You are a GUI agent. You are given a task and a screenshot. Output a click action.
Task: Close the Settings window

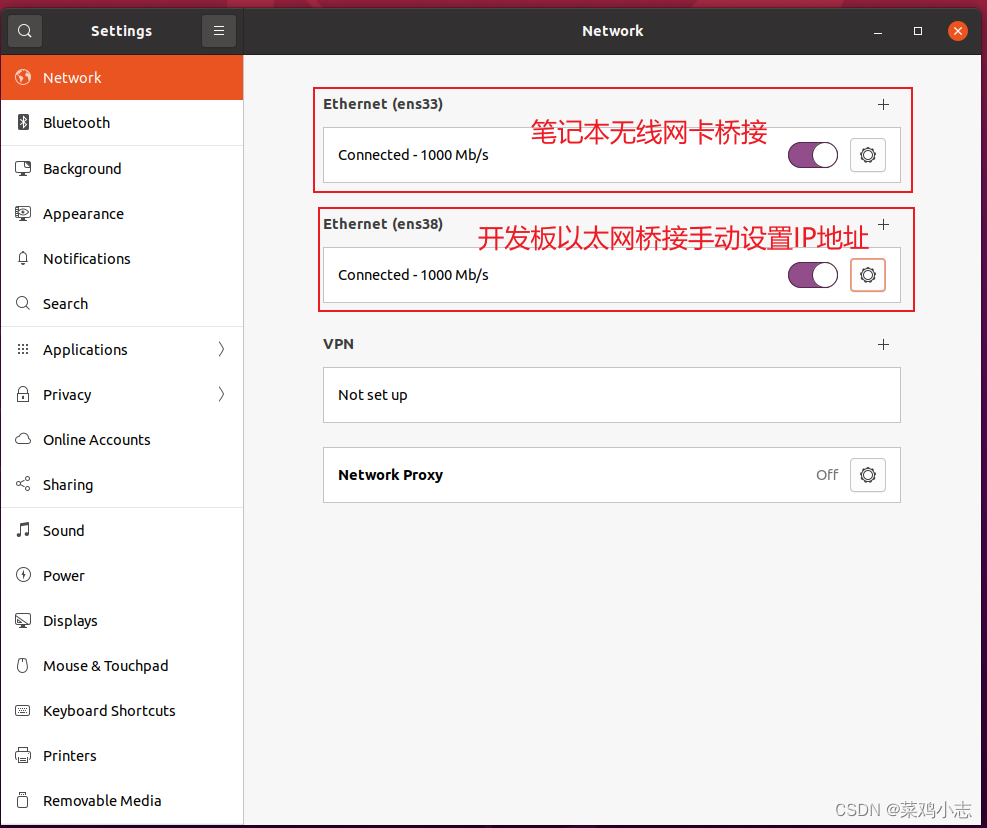[957, 31]
